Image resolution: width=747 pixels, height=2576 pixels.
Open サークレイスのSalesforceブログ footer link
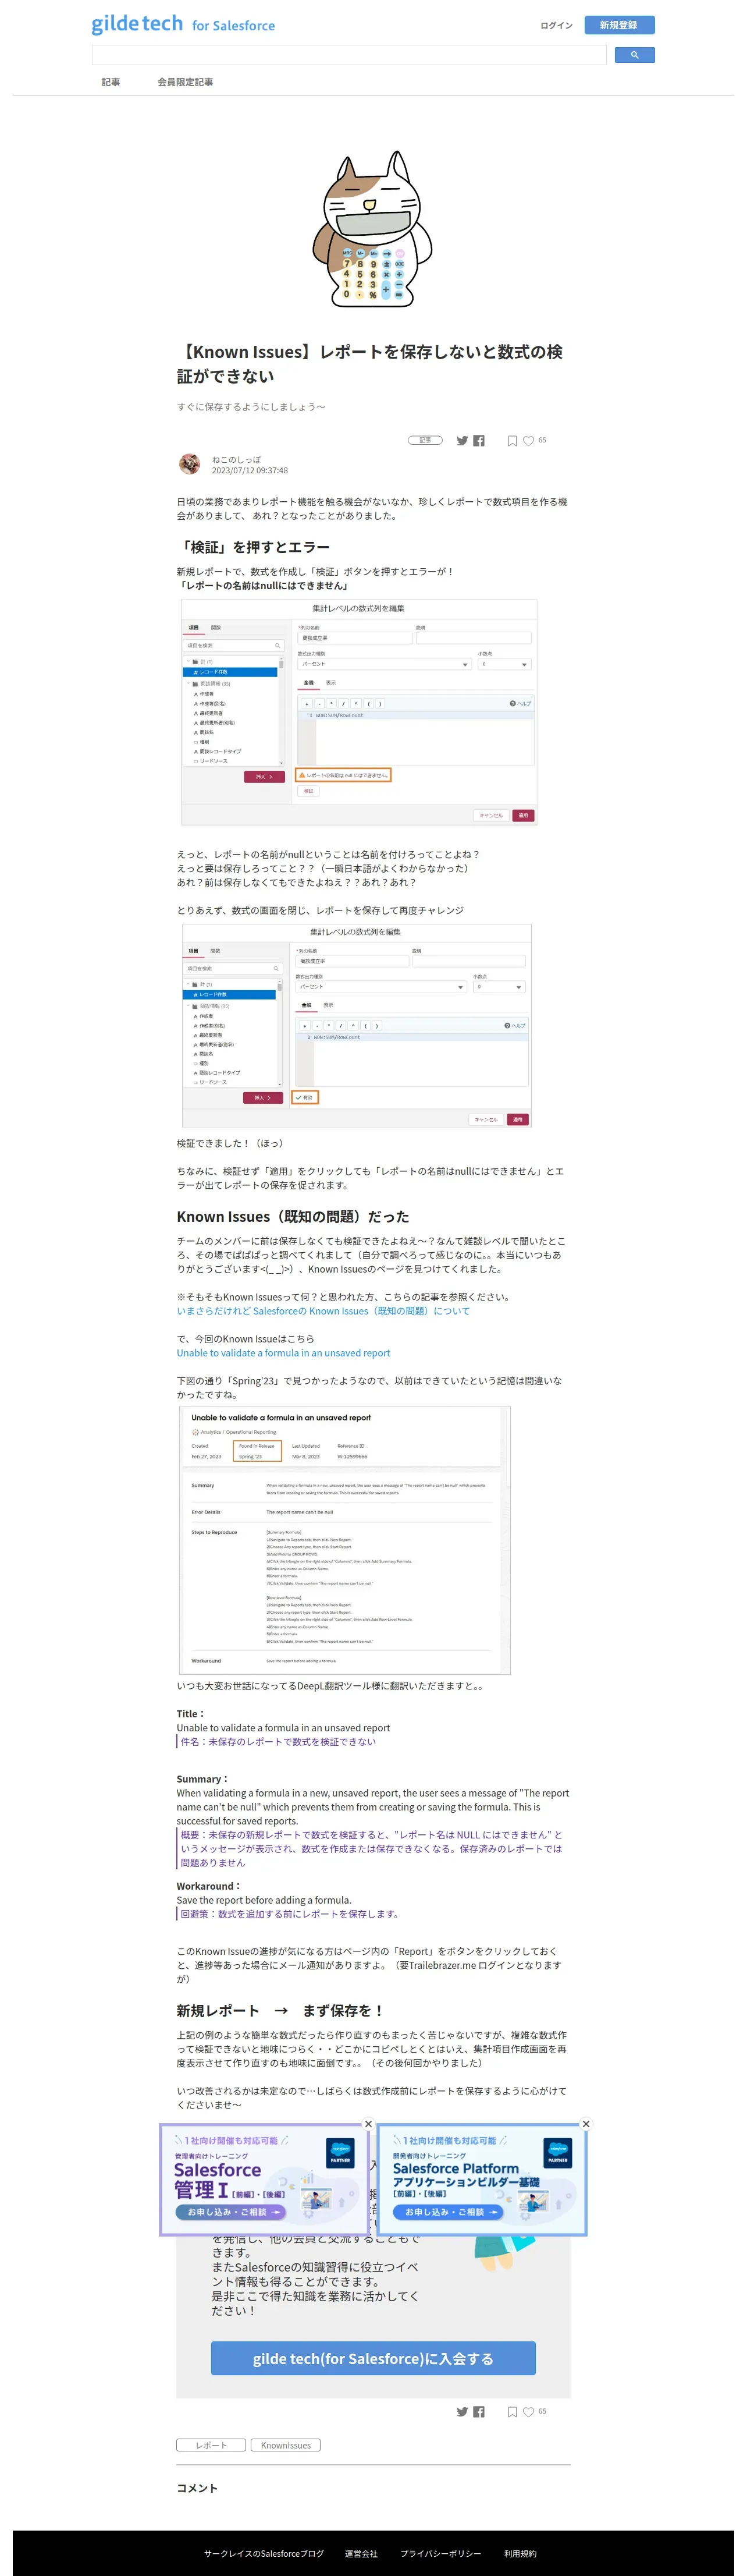coord(264,2553)
